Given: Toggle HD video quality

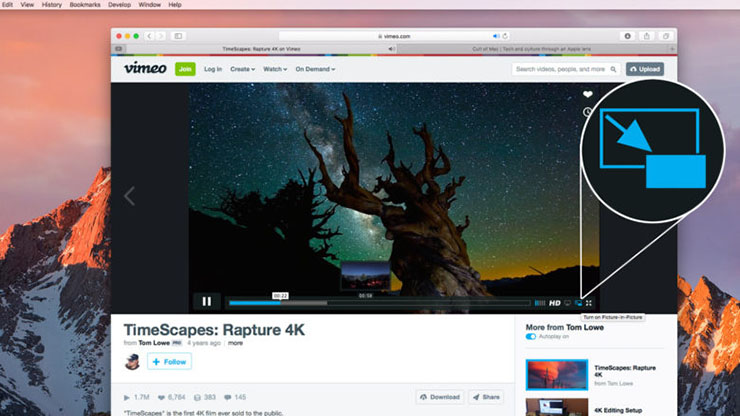Looking at the screenshot, I should (x=554, y=302).
